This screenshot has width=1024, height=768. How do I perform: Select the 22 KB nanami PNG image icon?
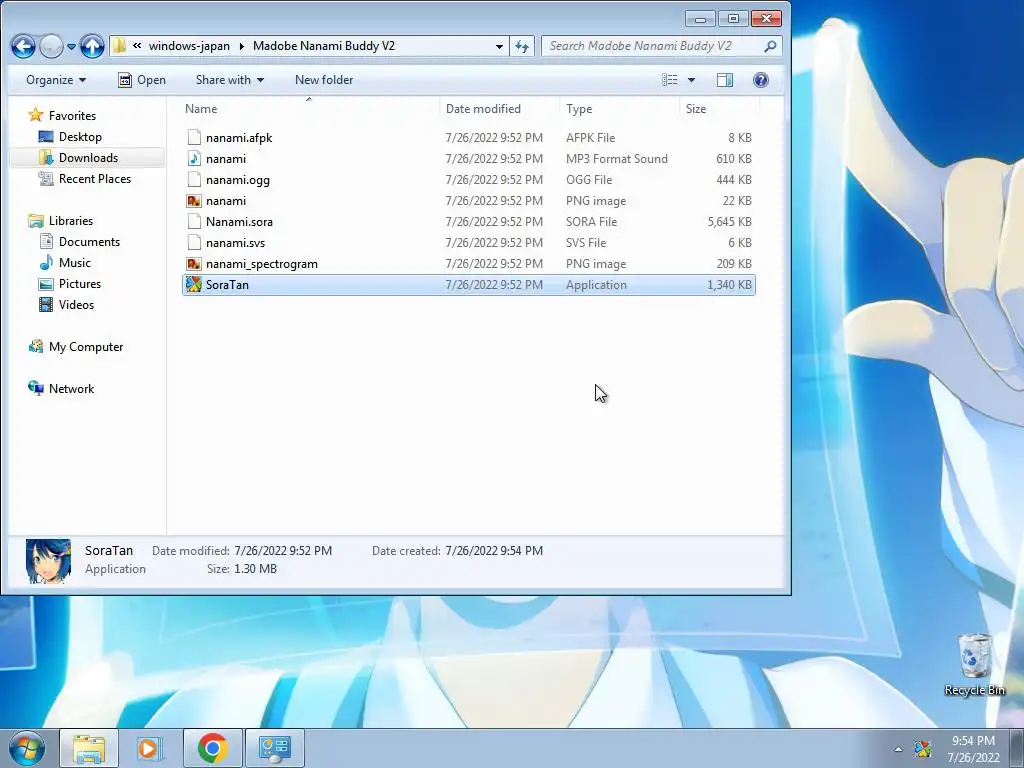click(194, 200)
